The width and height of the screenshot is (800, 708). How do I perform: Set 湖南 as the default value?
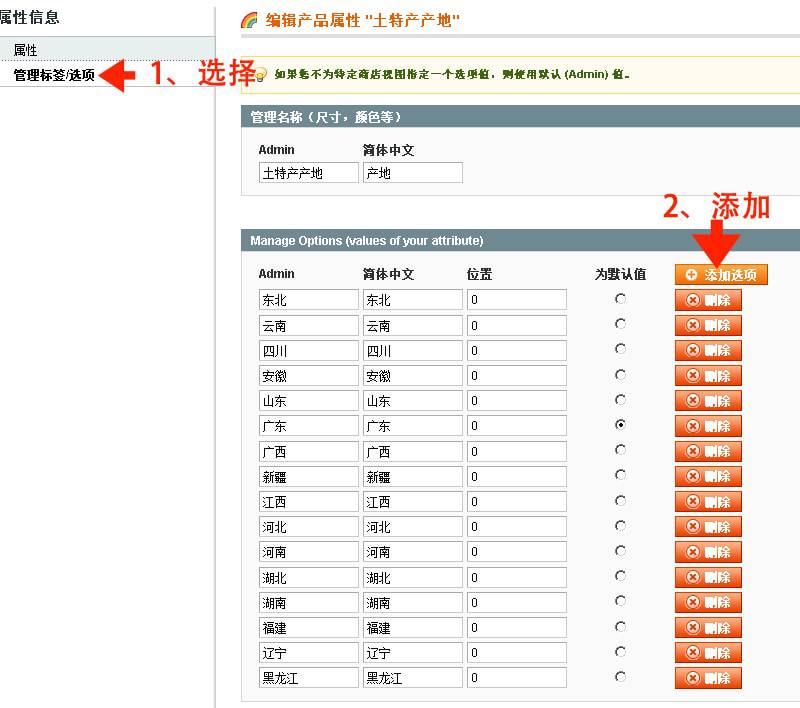pyautogui.click(x=621, y=602)
